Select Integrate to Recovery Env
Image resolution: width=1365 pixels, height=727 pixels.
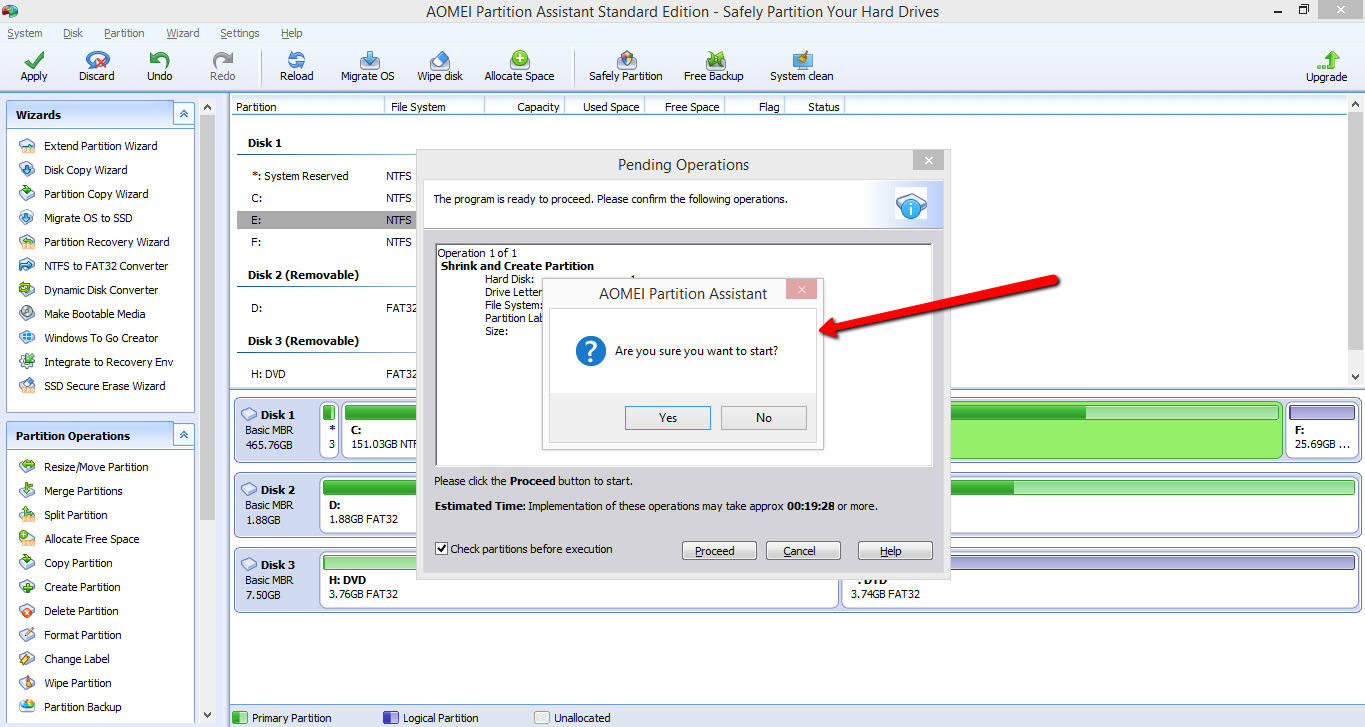(x=108, y=362)
